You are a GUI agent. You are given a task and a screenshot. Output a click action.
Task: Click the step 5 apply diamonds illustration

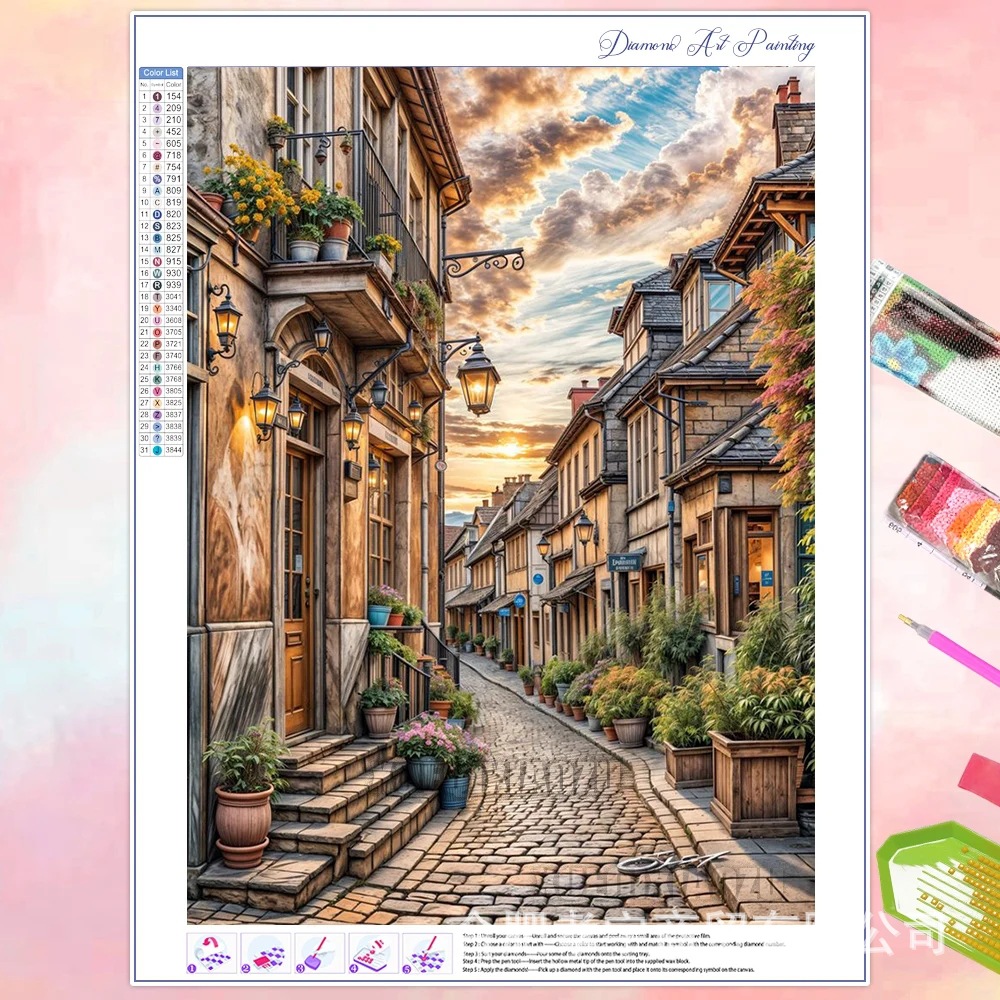[x=427, y=953]
